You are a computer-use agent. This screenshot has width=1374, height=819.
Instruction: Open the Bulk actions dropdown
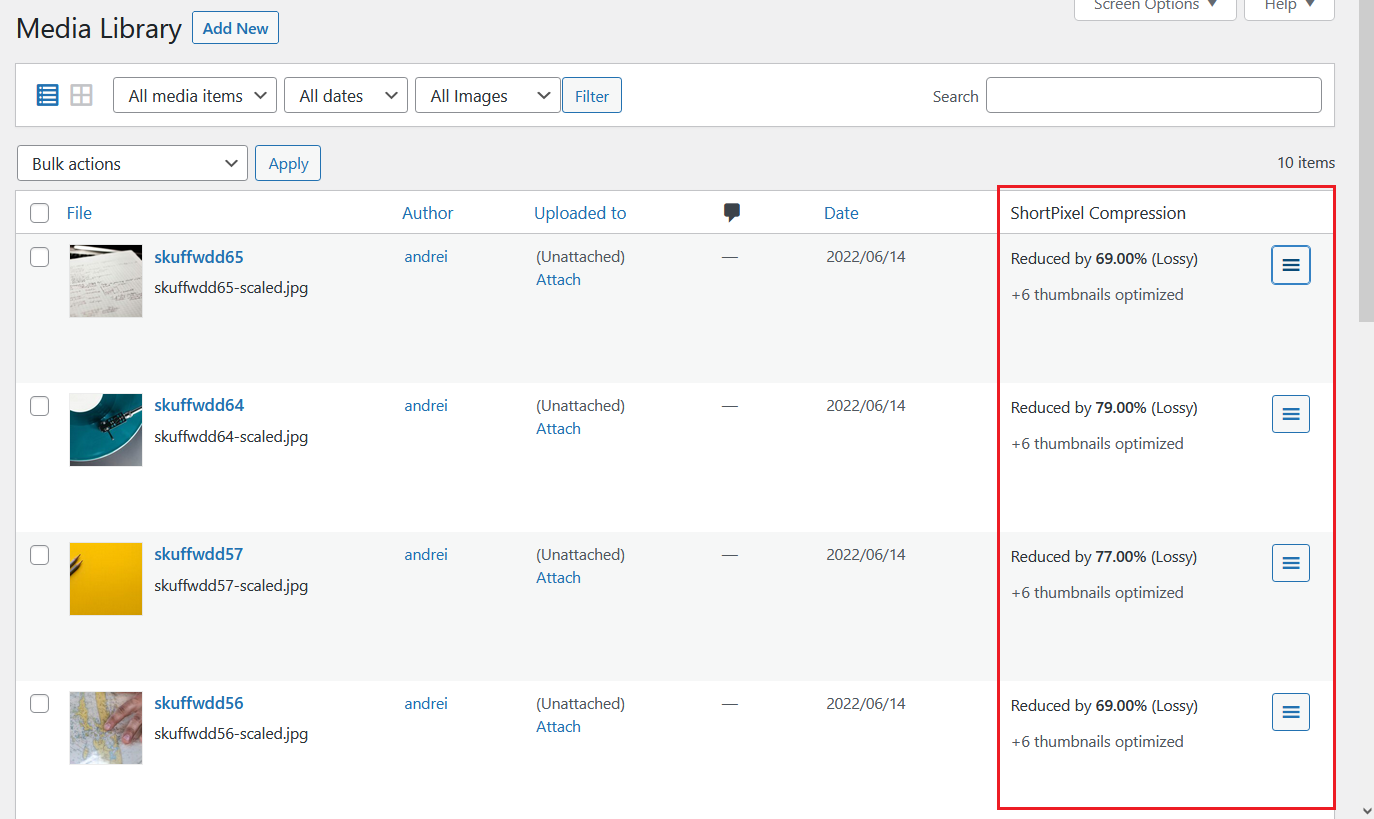pyautogui.click(x=132, y=164)
